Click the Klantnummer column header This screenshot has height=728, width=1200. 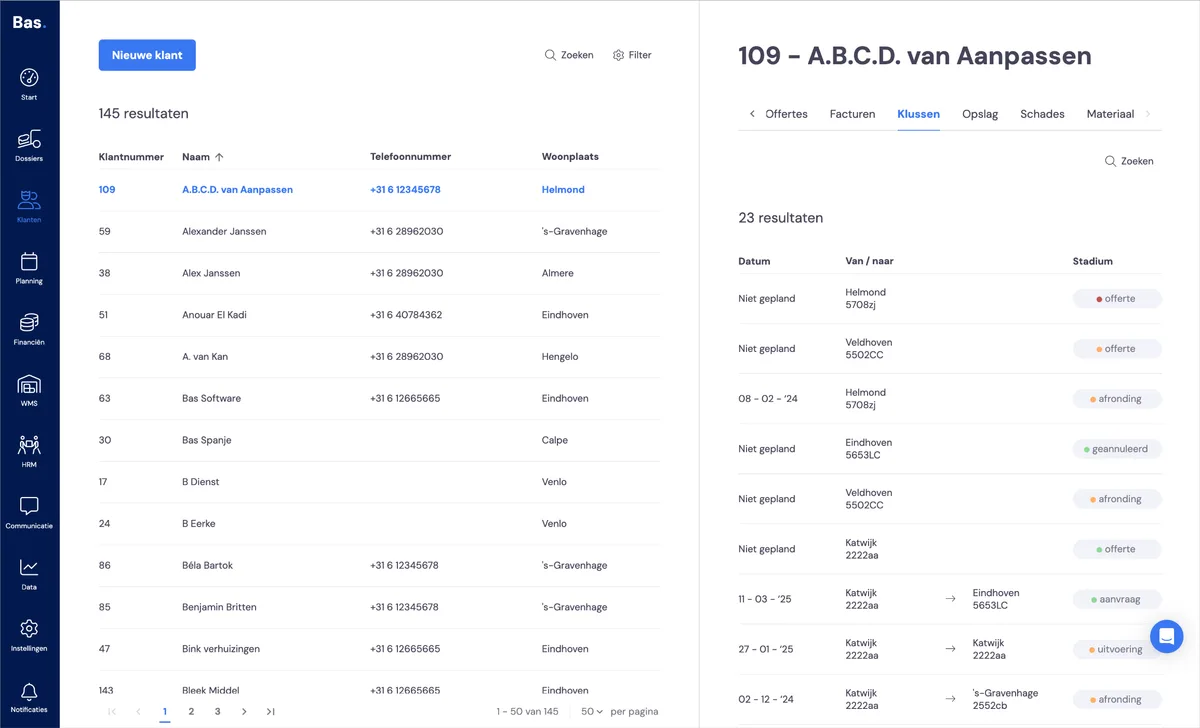coord(131,157)
